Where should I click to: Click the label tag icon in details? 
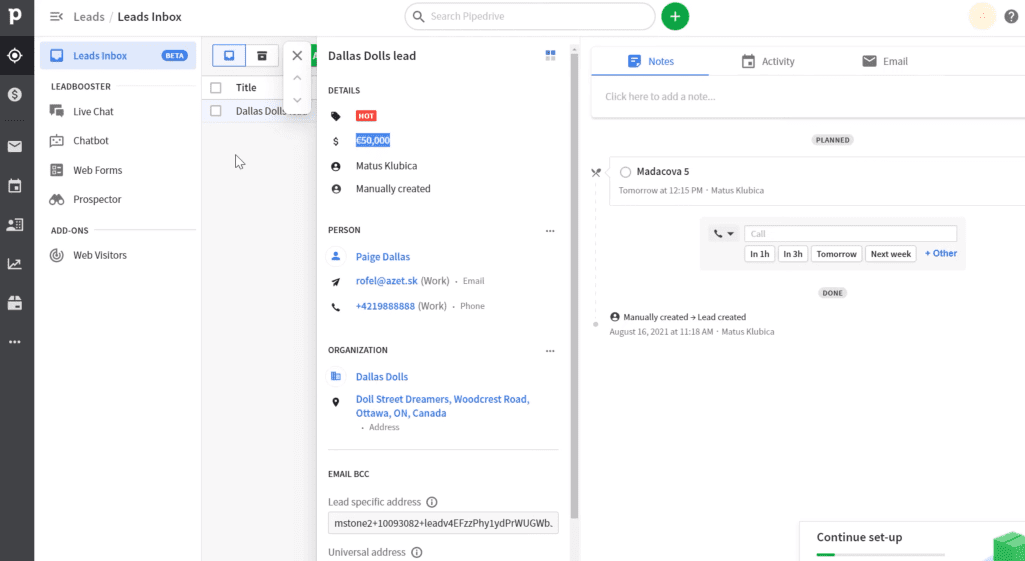(x=335, y=116)
